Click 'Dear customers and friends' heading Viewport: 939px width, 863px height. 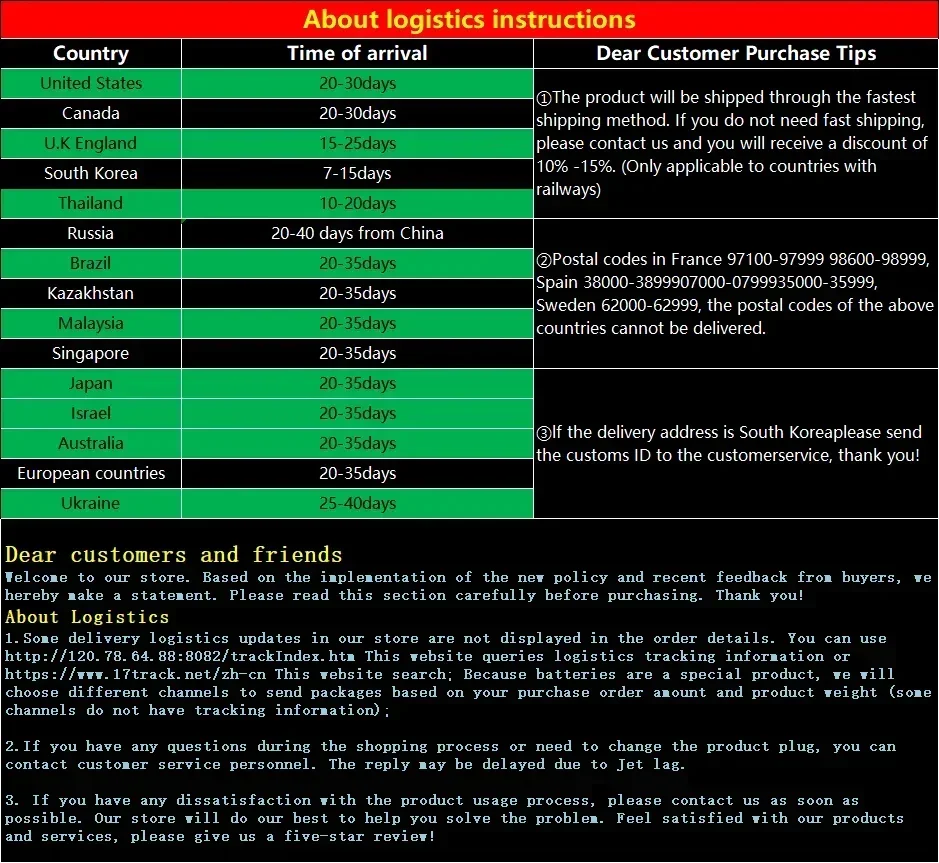coord(174,555)
